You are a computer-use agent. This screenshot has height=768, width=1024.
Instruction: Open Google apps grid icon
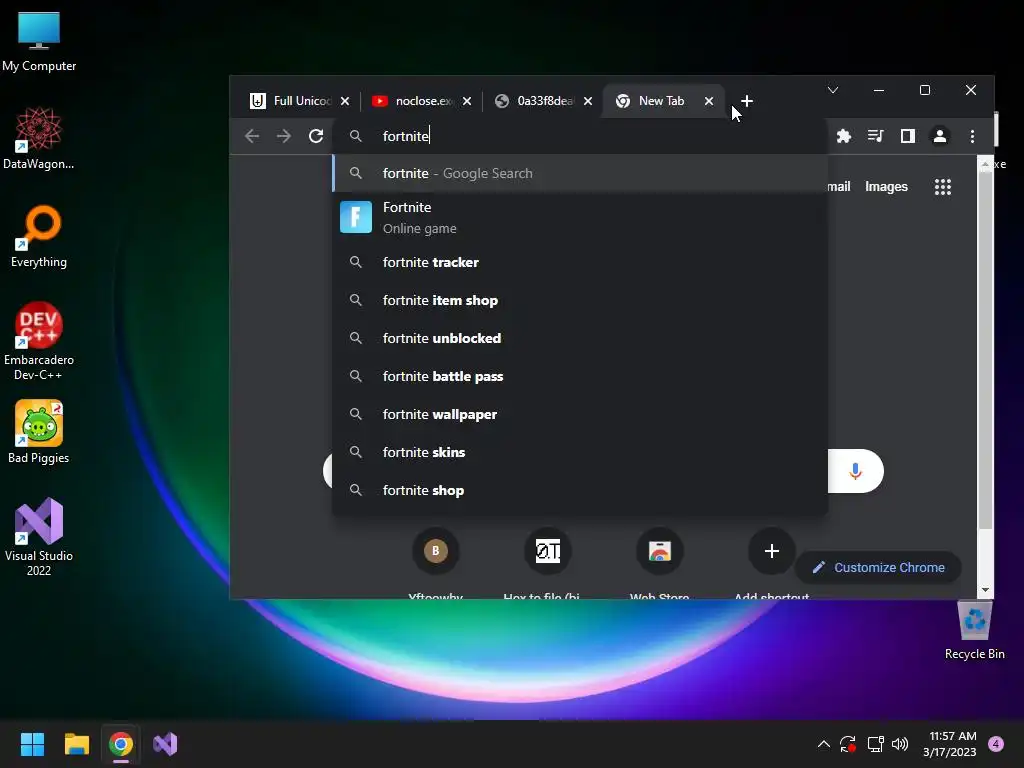click(x=942, y=187)
